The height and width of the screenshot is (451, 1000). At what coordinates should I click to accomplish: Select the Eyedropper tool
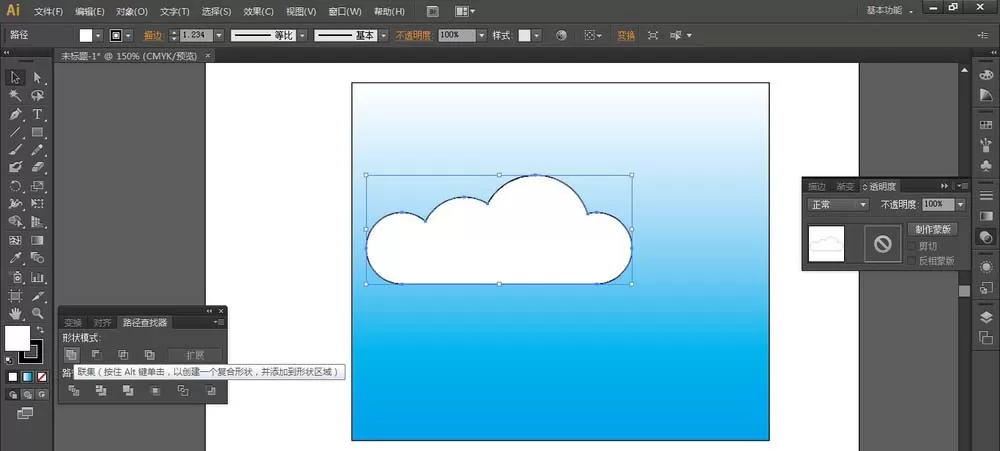(x=15, y=258)
